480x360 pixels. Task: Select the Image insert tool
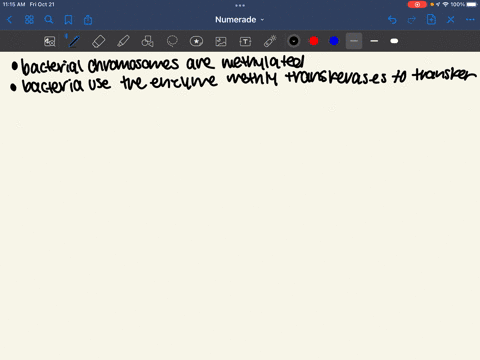(x=221, y=41)
